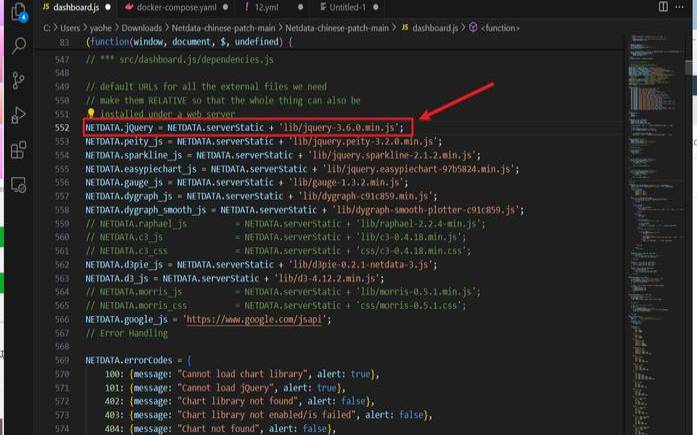Click the unsaved dot on 12.yml tab
697x435 pixels.
300,7
